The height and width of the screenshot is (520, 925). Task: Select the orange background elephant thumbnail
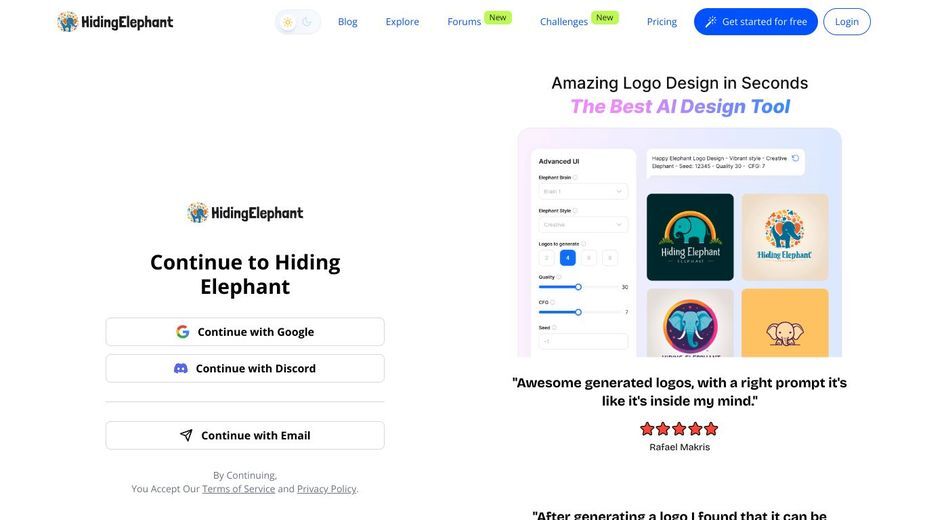(785, 323)
